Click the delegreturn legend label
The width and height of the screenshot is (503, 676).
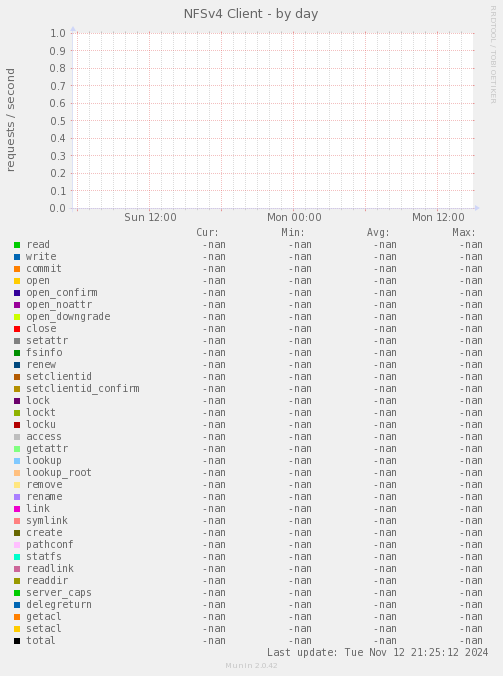pos(59,605)
